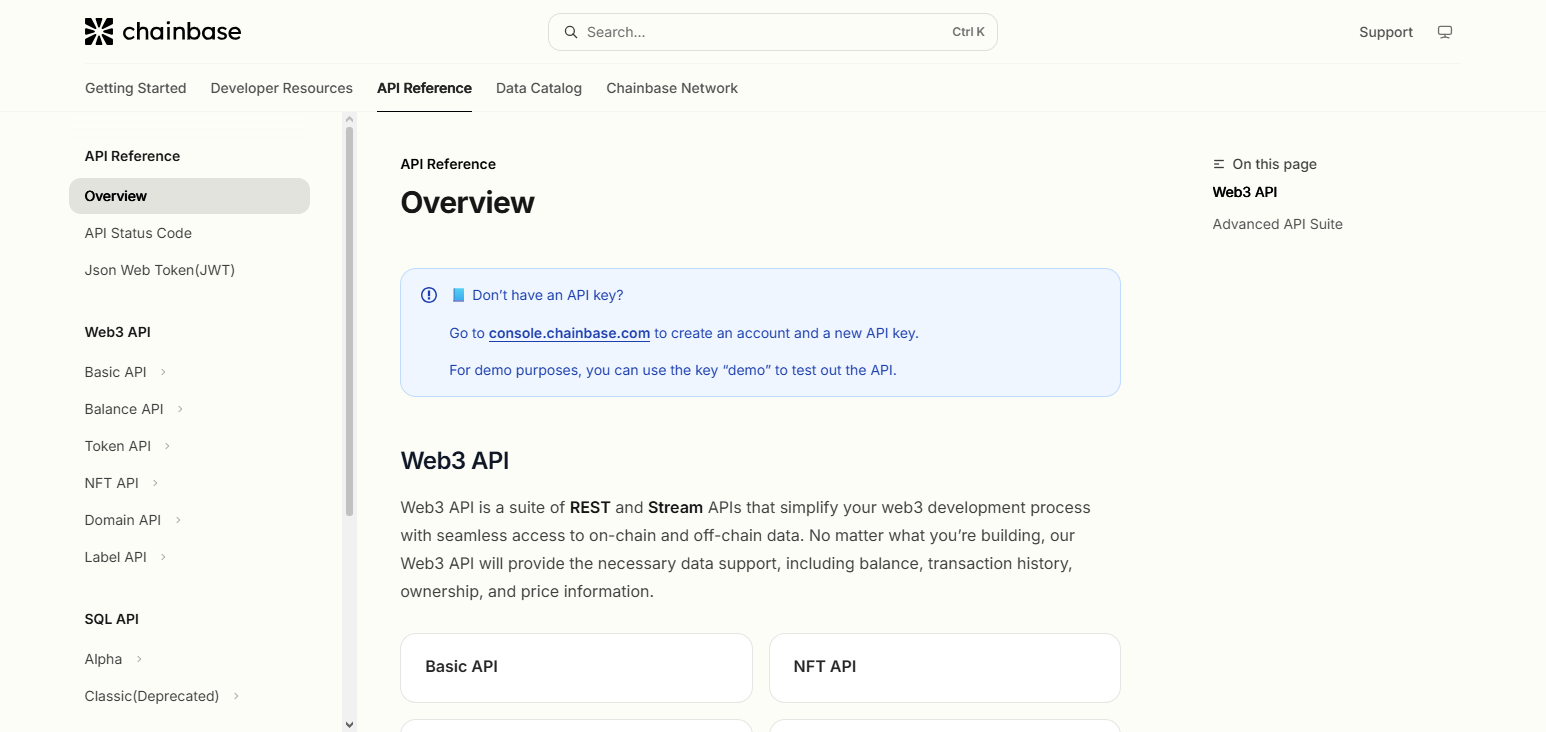This screenshot has height=732, width=1546.
Task: Toggle the theme mode monitor icon
Action: 1444,32
